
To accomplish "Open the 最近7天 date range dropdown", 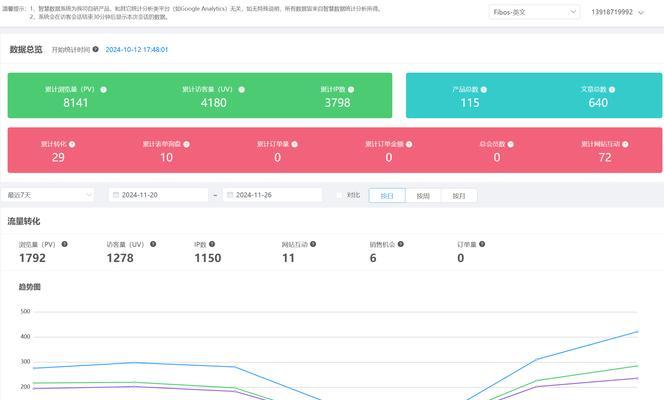I will pyautogui.click(x=50, y=195).
